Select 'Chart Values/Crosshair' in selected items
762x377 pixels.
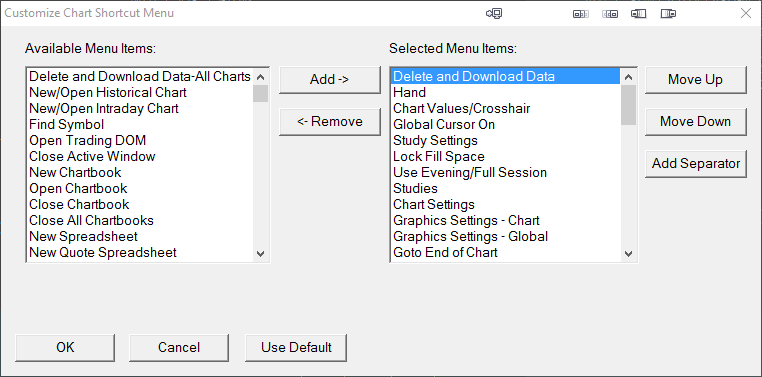click(506, 108)
